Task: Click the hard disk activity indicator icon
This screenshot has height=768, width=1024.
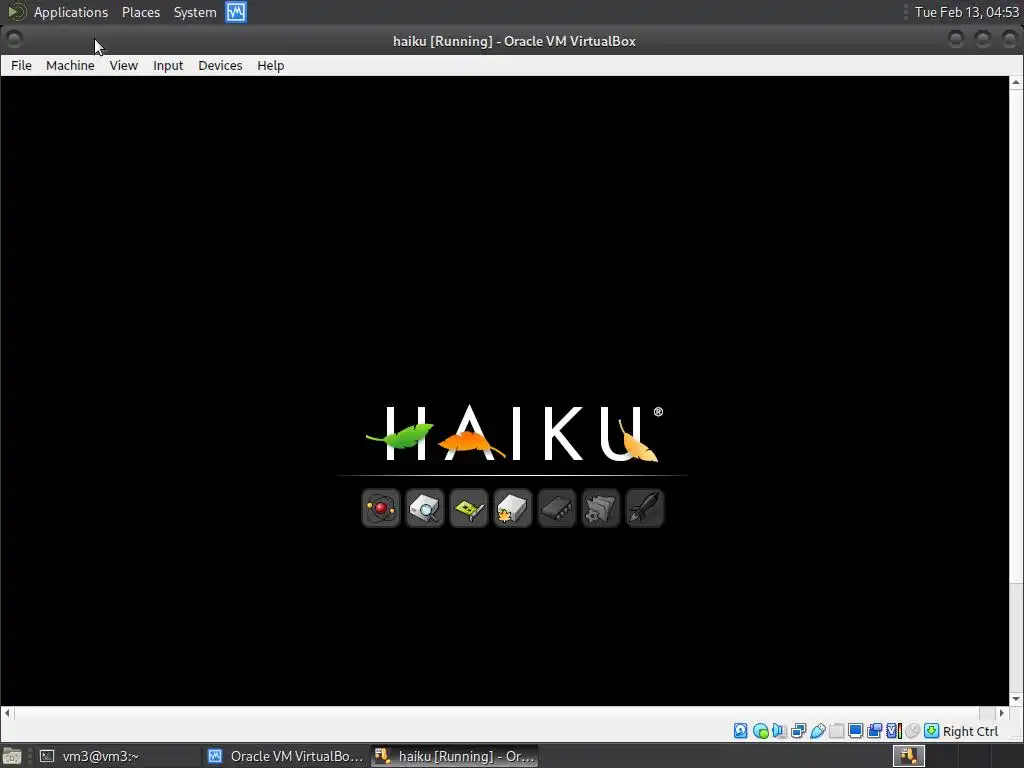Action: click(x=741, y=731)
